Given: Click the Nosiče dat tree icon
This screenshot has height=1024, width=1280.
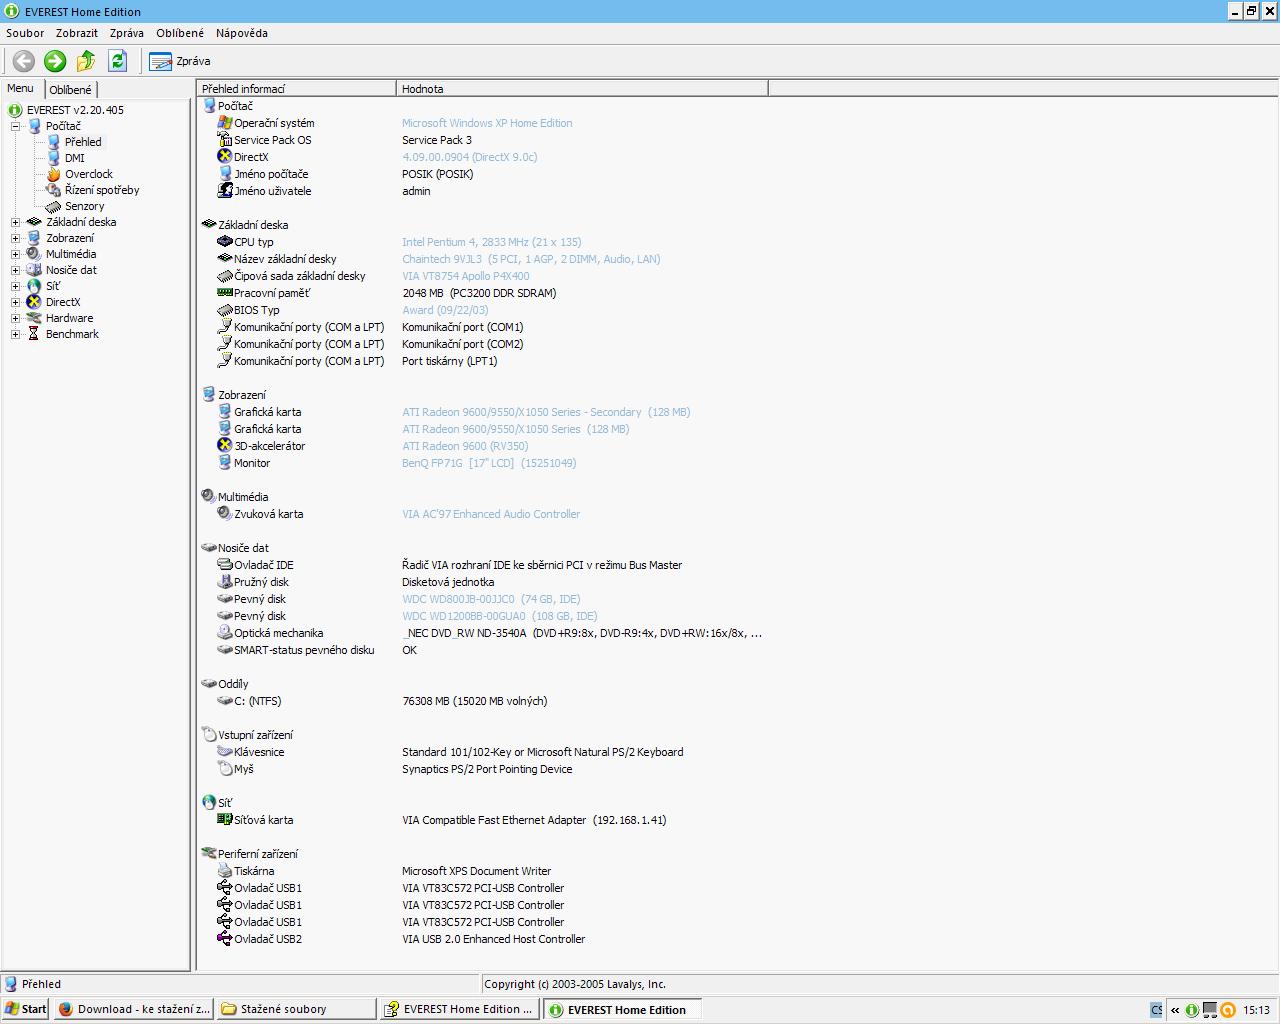Looking at the screenshot, I should coord(34,270).
